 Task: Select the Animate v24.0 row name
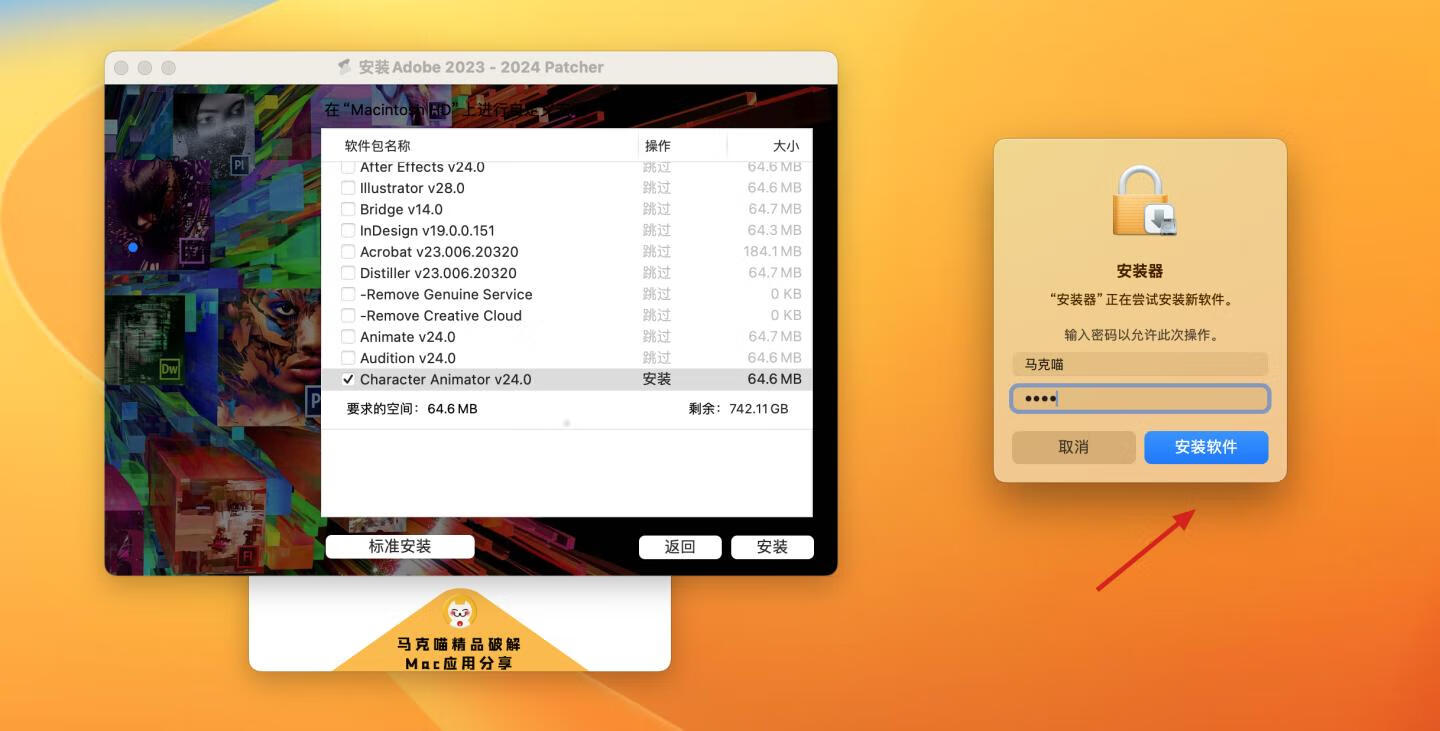point(407,337)
